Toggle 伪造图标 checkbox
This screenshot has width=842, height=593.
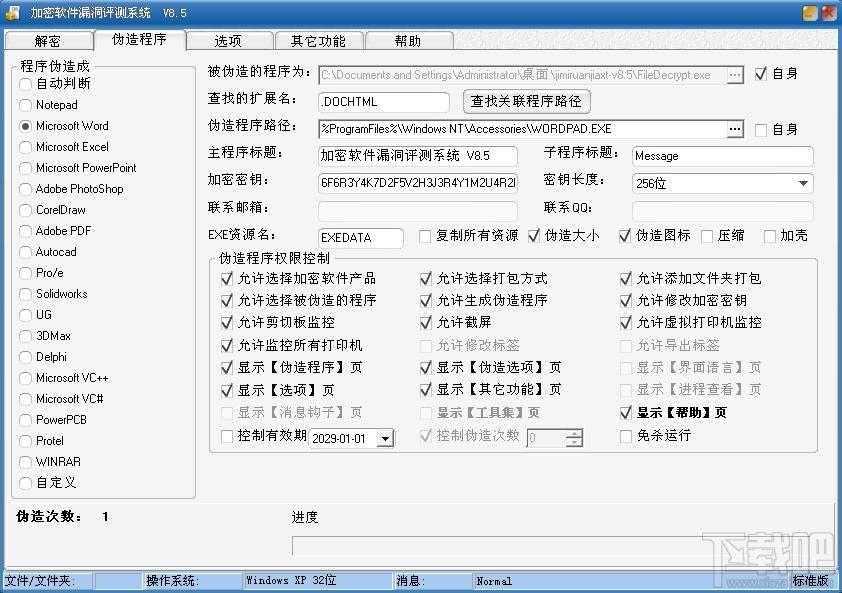pyautogui.click(x=625, y=236)
